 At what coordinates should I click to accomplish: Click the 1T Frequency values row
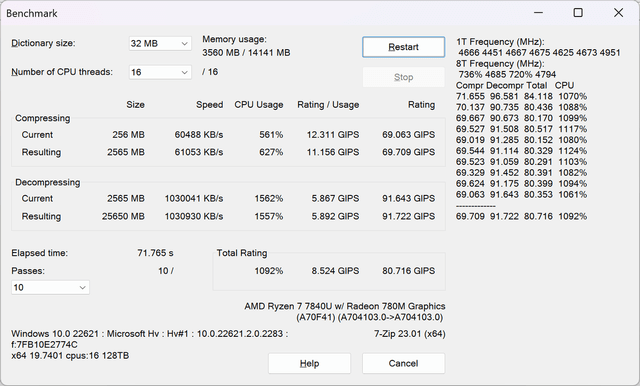[x=539, y=53]
